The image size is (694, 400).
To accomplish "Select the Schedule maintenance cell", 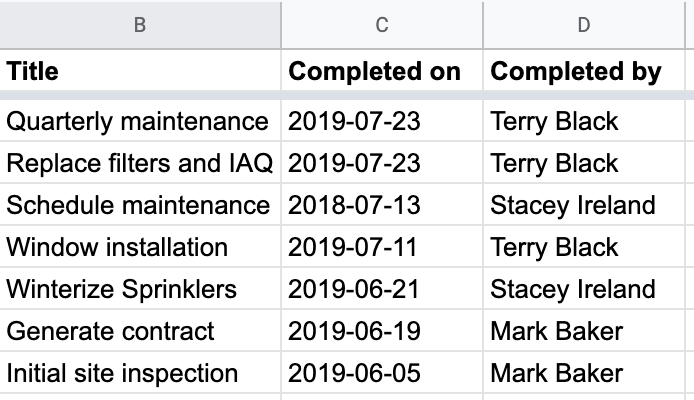I will [140, 205].
